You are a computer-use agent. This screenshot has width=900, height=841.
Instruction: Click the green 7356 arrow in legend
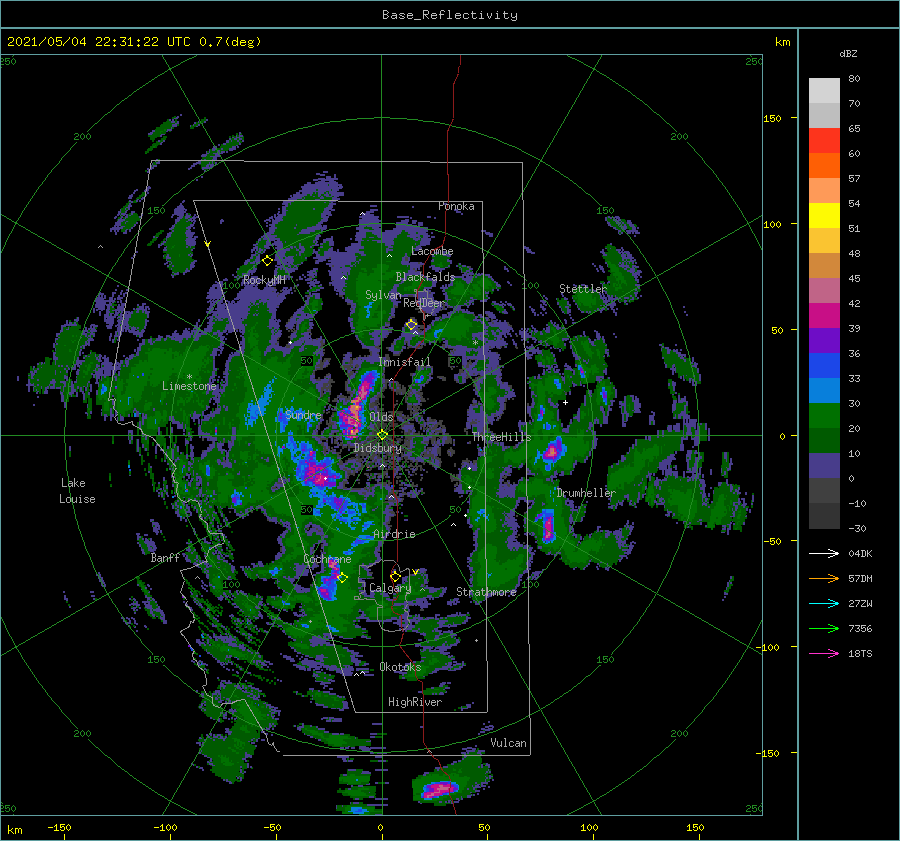824,629
